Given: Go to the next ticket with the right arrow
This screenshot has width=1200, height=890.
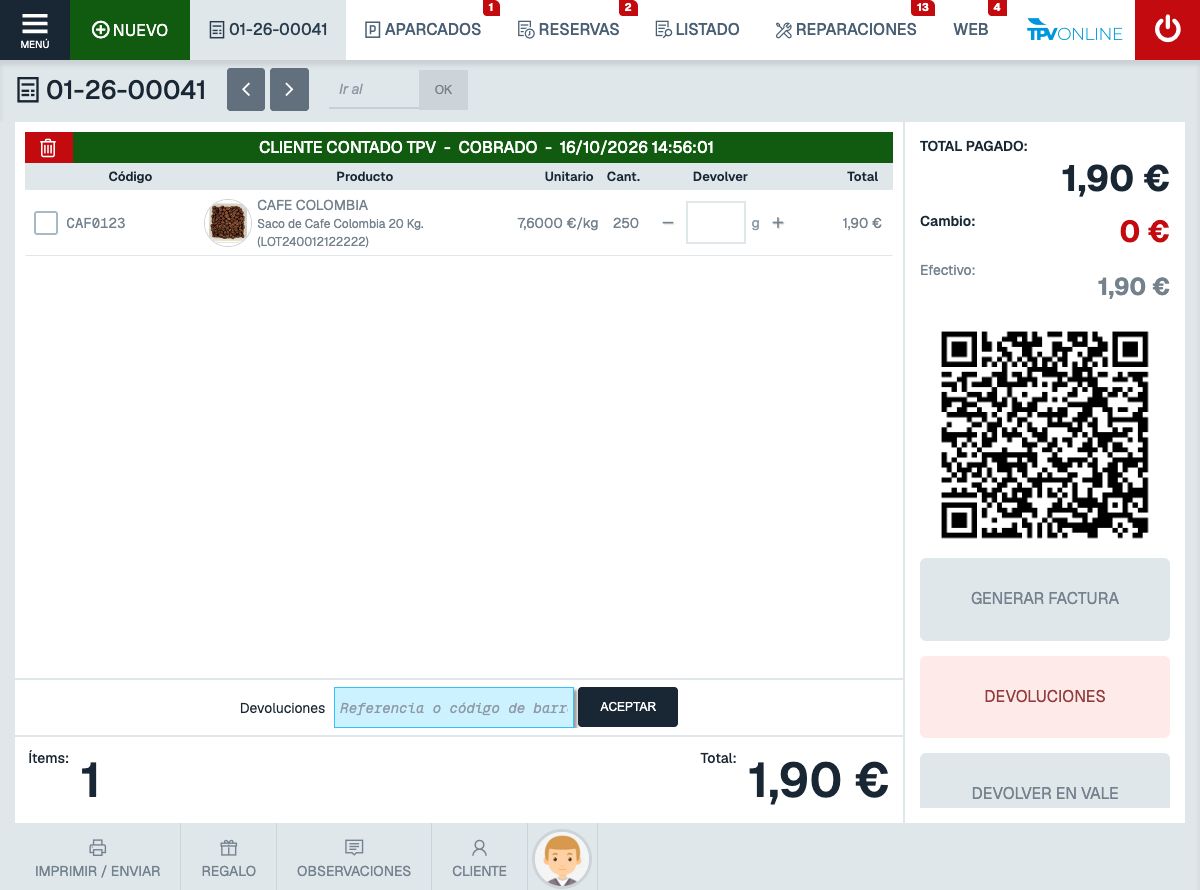Looking at the screenshot, I should (289, 89).
